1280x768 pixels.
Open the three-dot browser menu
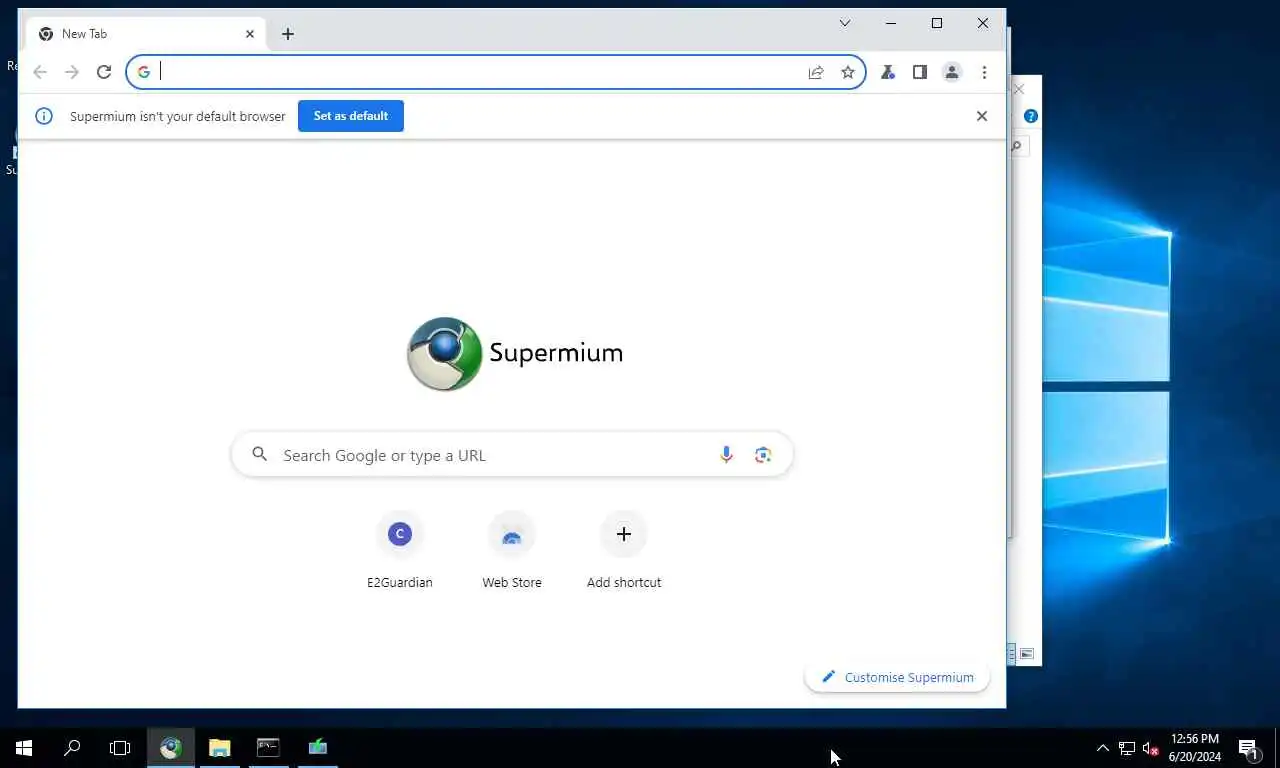point(984,72)
